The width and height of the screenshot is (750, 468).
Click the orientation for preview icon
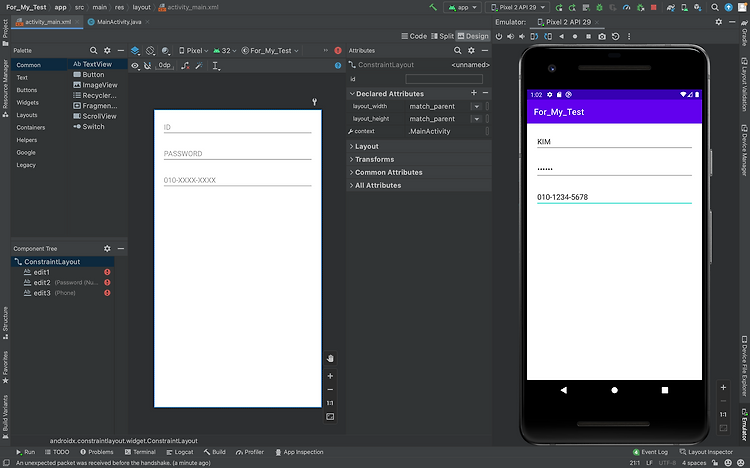pyautogui.click(x=150, y=50)
